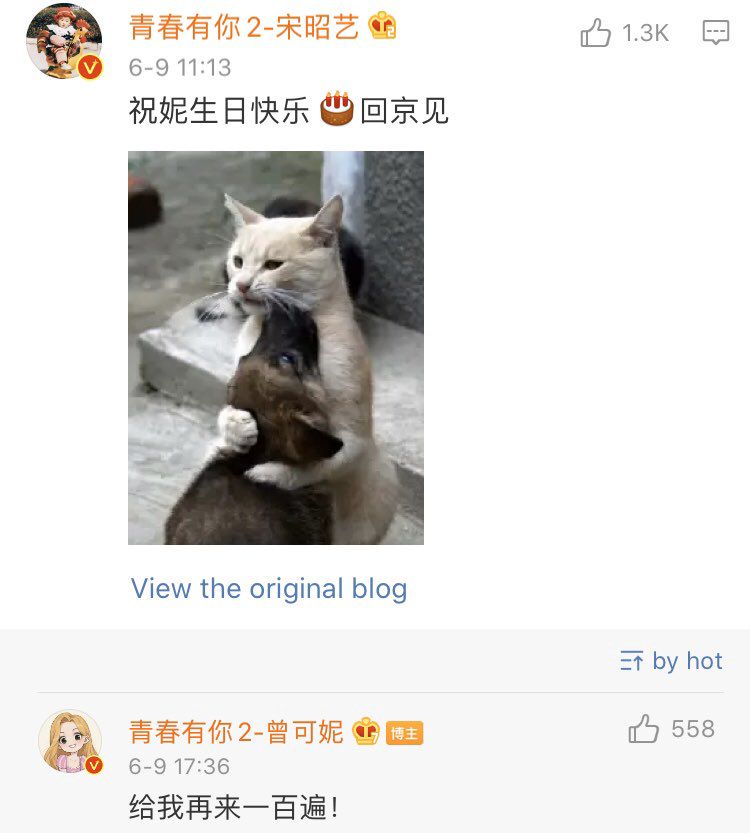The image size is (750, 833).
Task: Open 曾可妮's cartoon avatar
Action: tap(70, 742)
